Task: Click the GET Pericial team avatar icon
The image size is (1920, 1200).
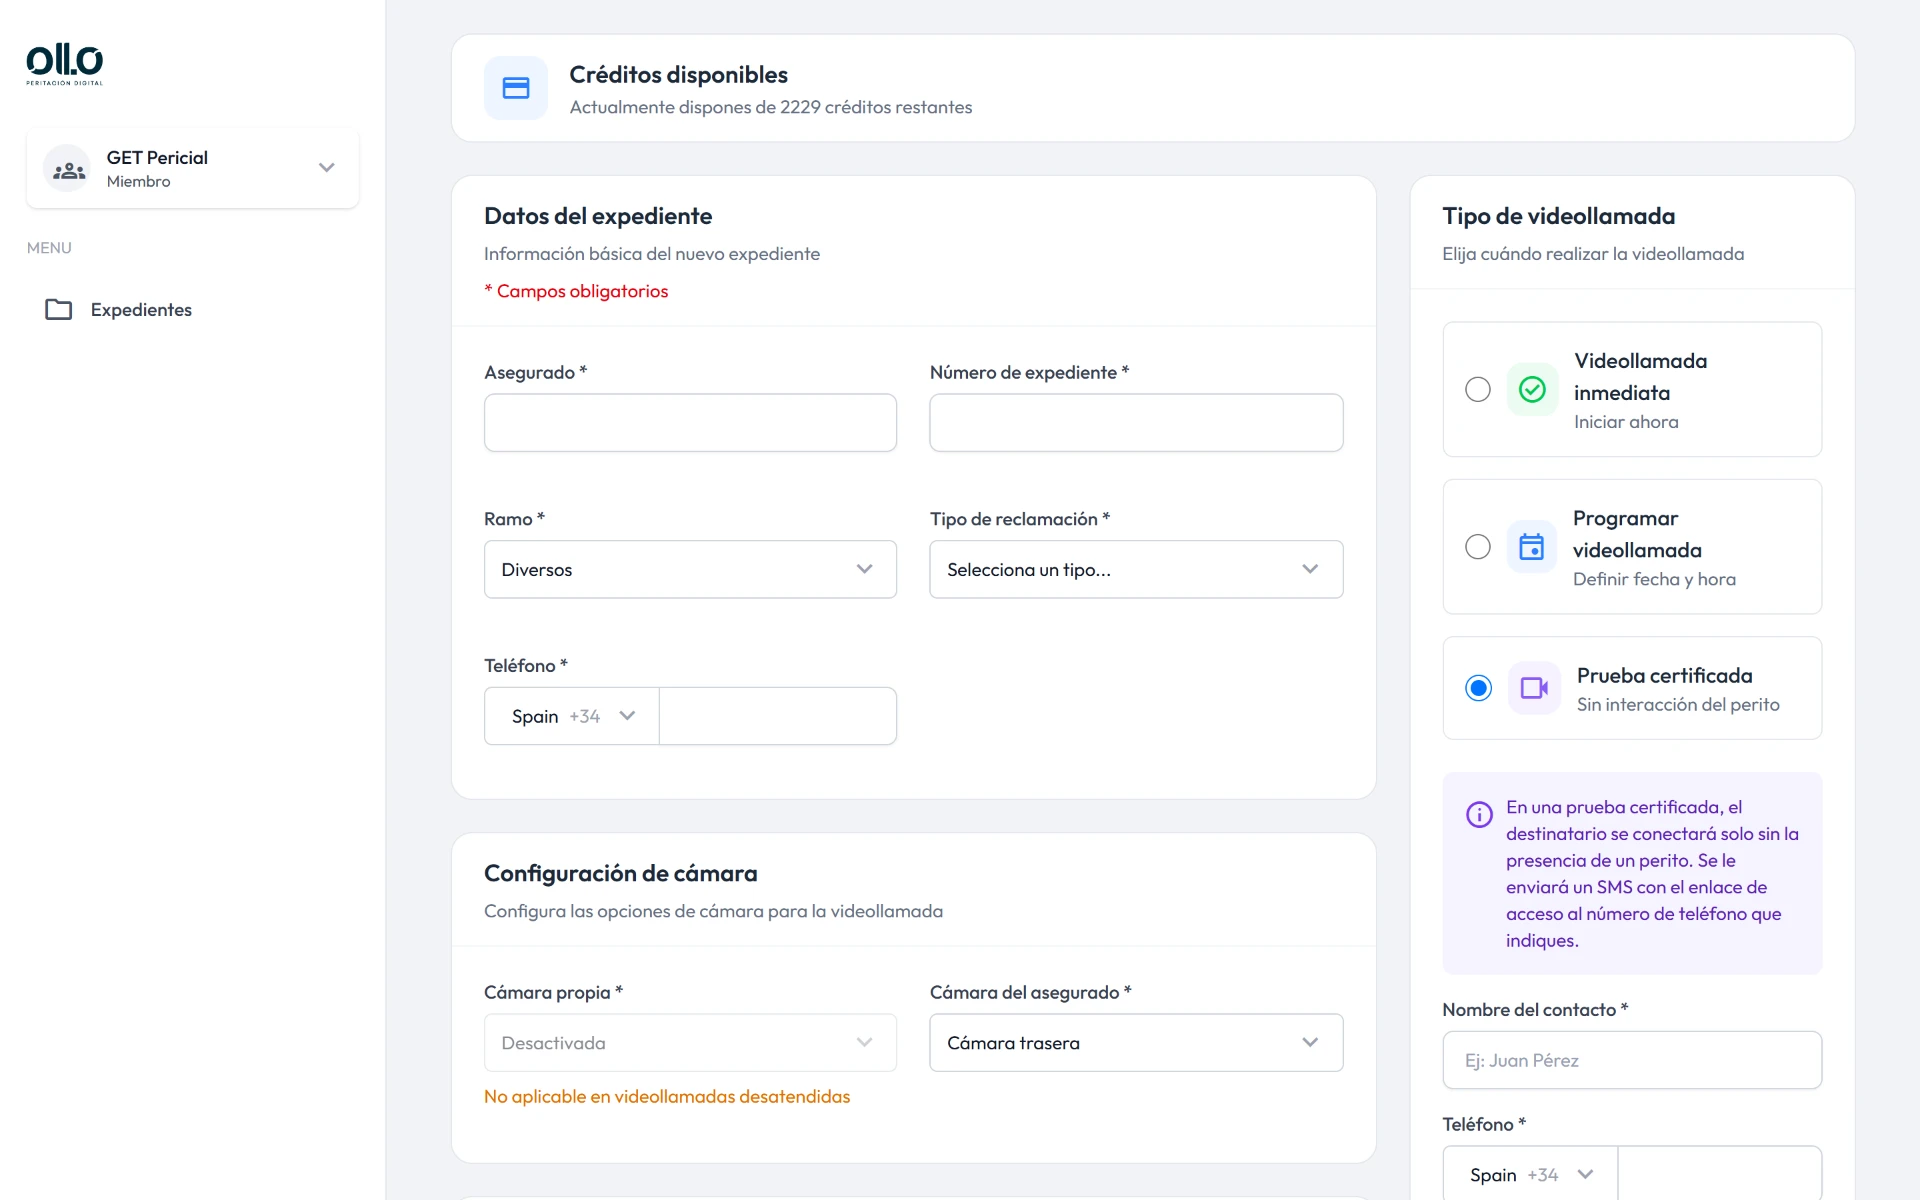Action: [x=68, y=169]
